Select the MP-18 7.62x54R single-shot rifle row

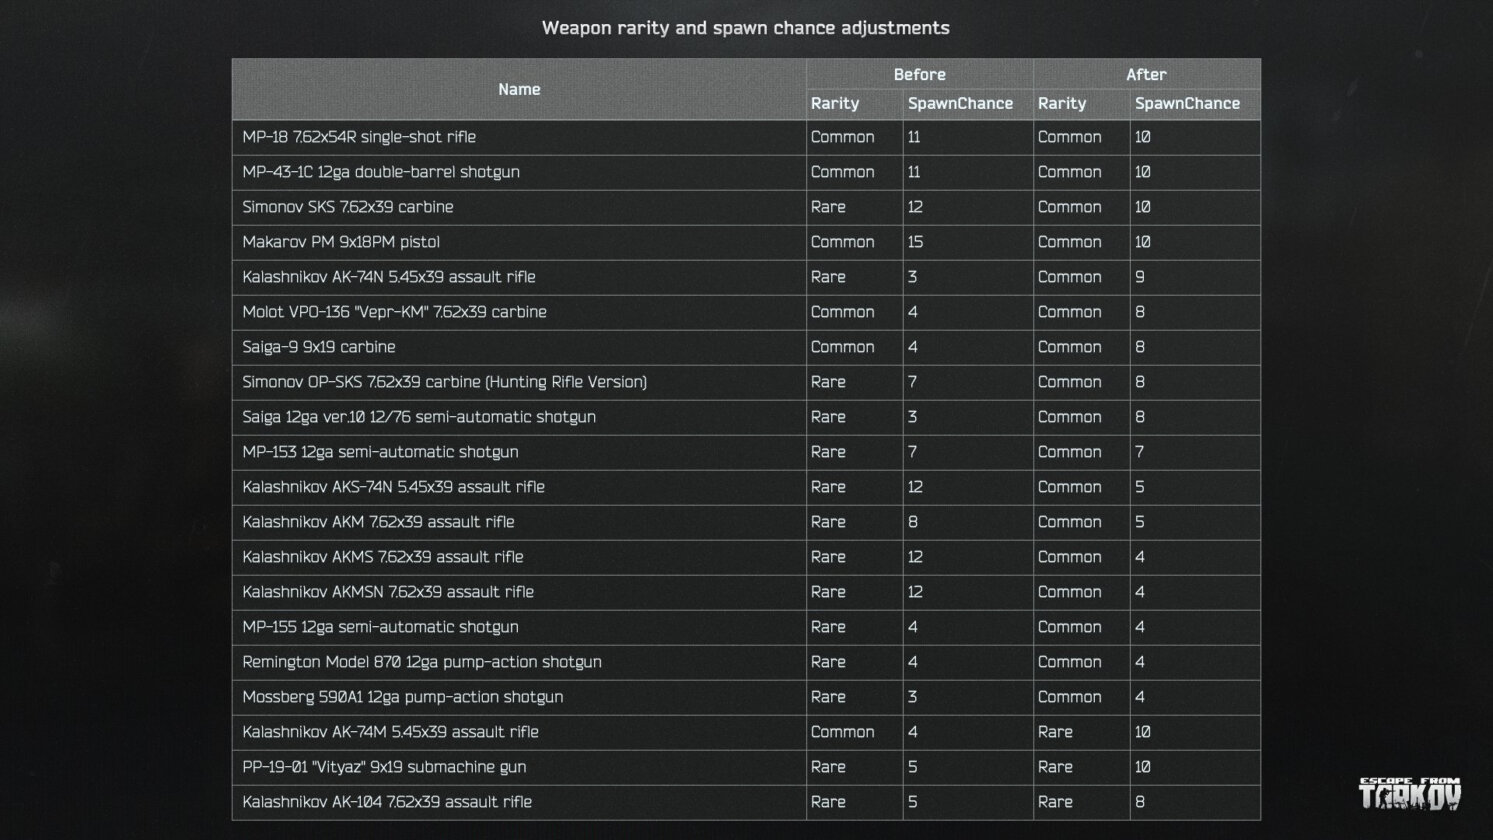(x=359, y=137)
